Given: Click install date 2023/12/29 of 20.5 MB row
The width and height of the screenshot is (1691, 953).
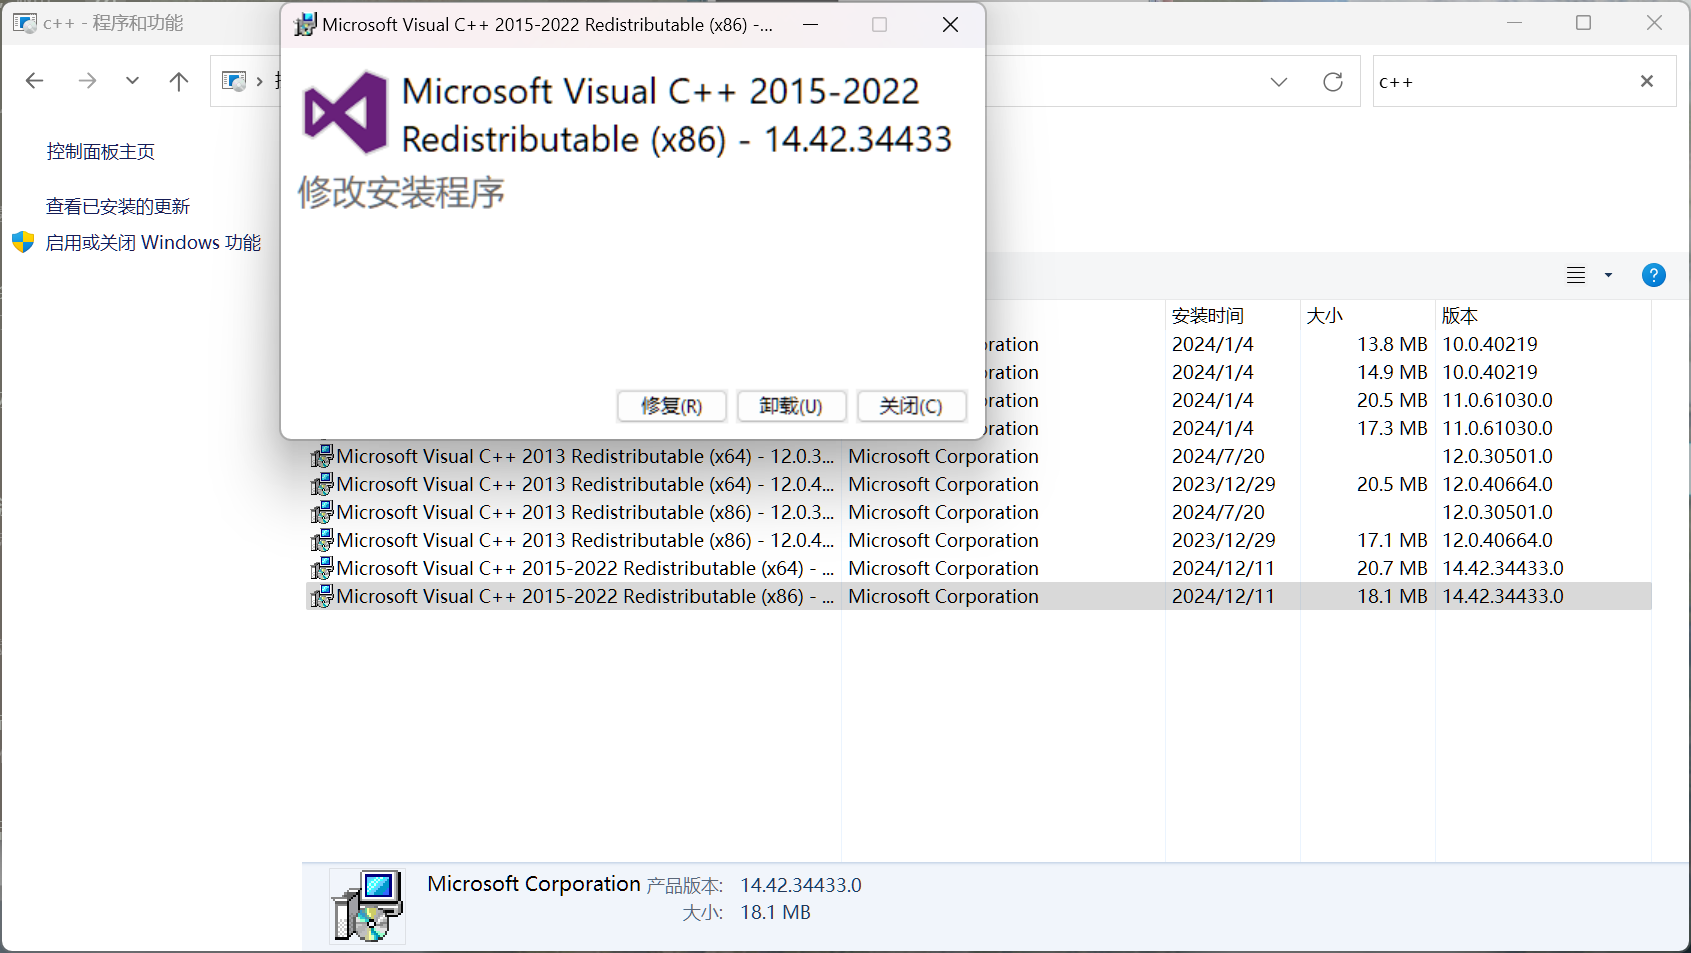Looking at the screenshot, I should pyautogui.click(x=1224, y=484).
